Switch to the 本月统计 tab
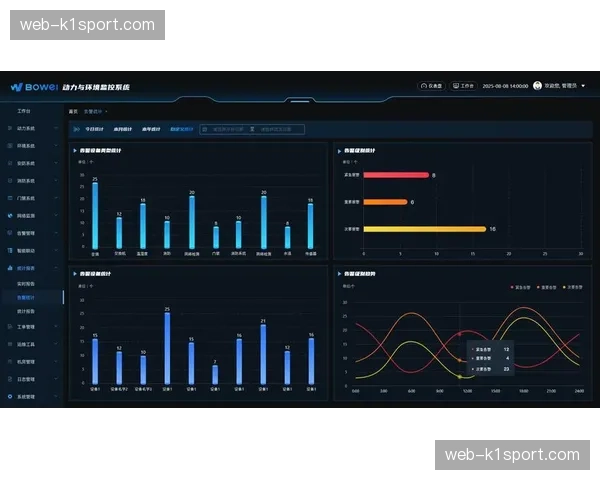Viewport: 600px width, 480px height. pos(122,129)
